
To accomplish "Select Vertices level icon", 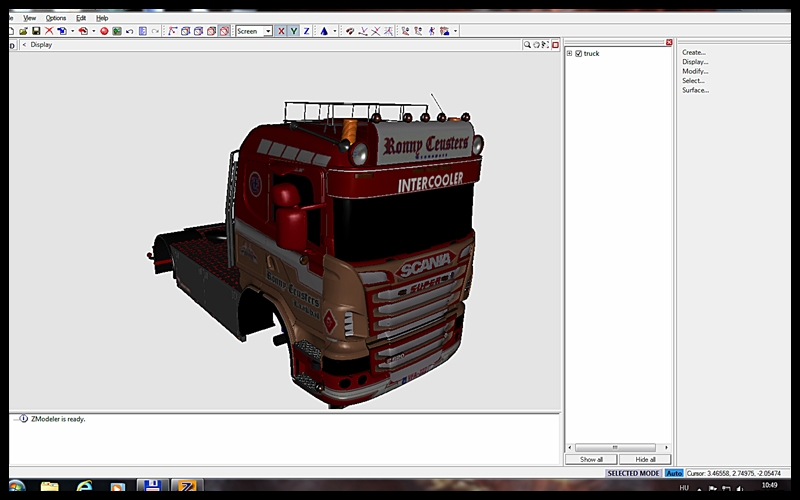I will 172,31.
